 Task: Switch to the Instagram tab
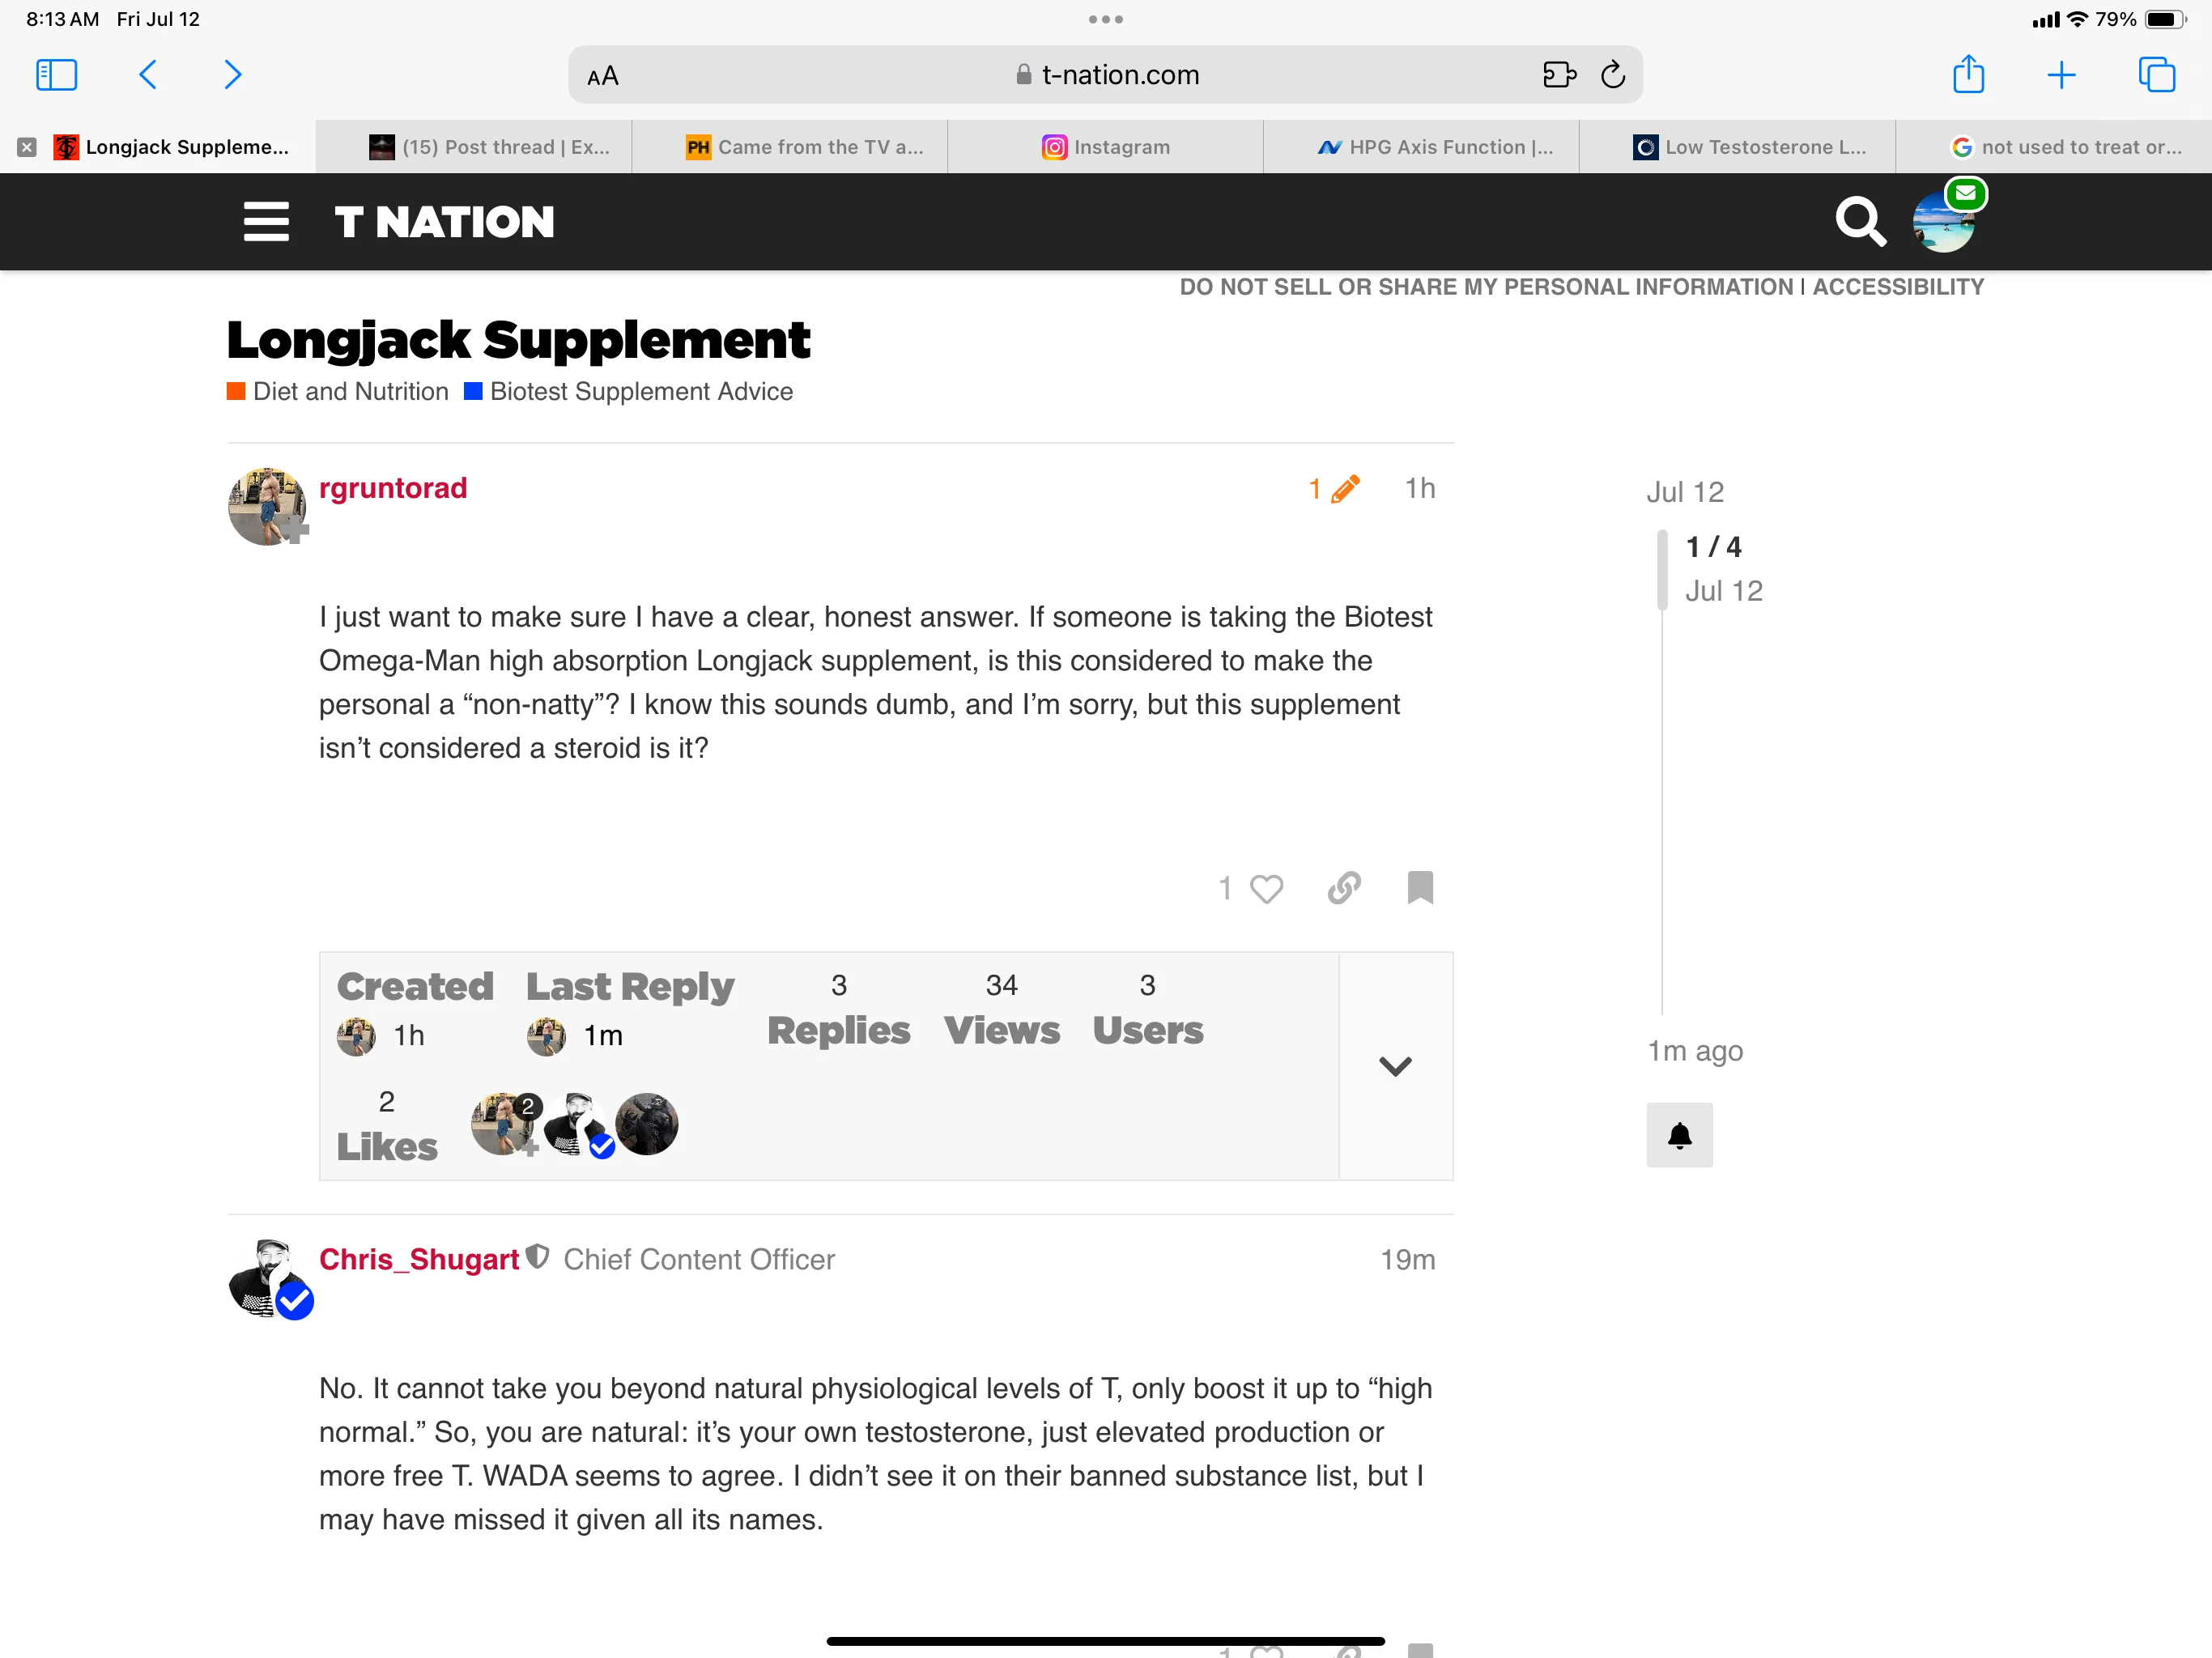pos(1105,147)
